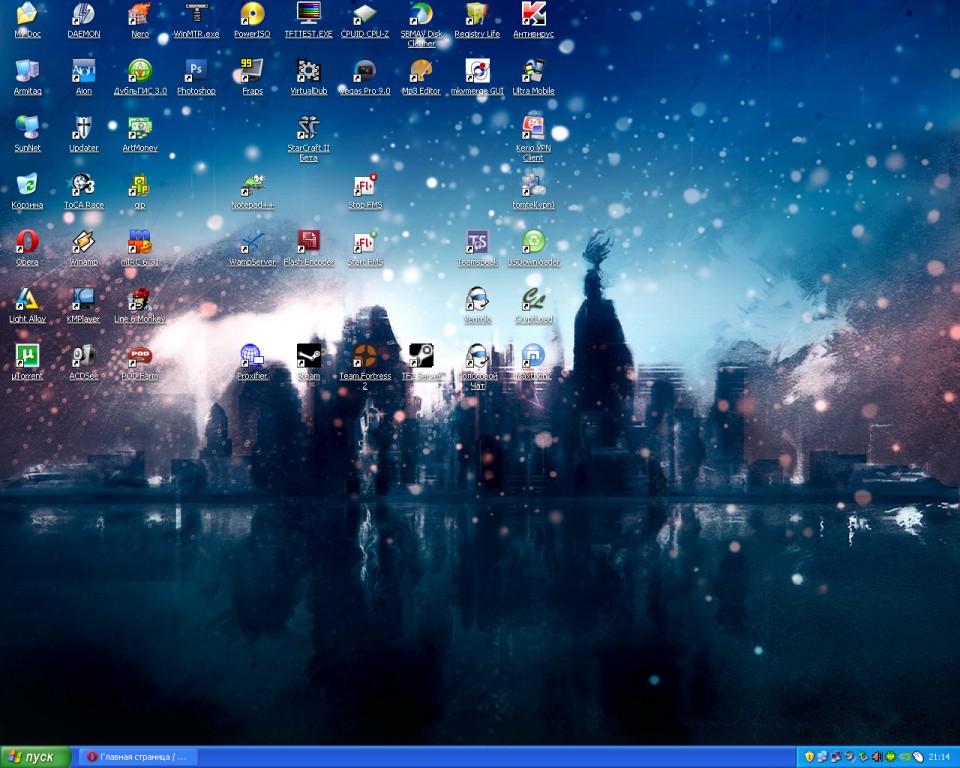The image size is (960, 768).
Task: Click the VirtualDub gear icon
Action: 309,71
